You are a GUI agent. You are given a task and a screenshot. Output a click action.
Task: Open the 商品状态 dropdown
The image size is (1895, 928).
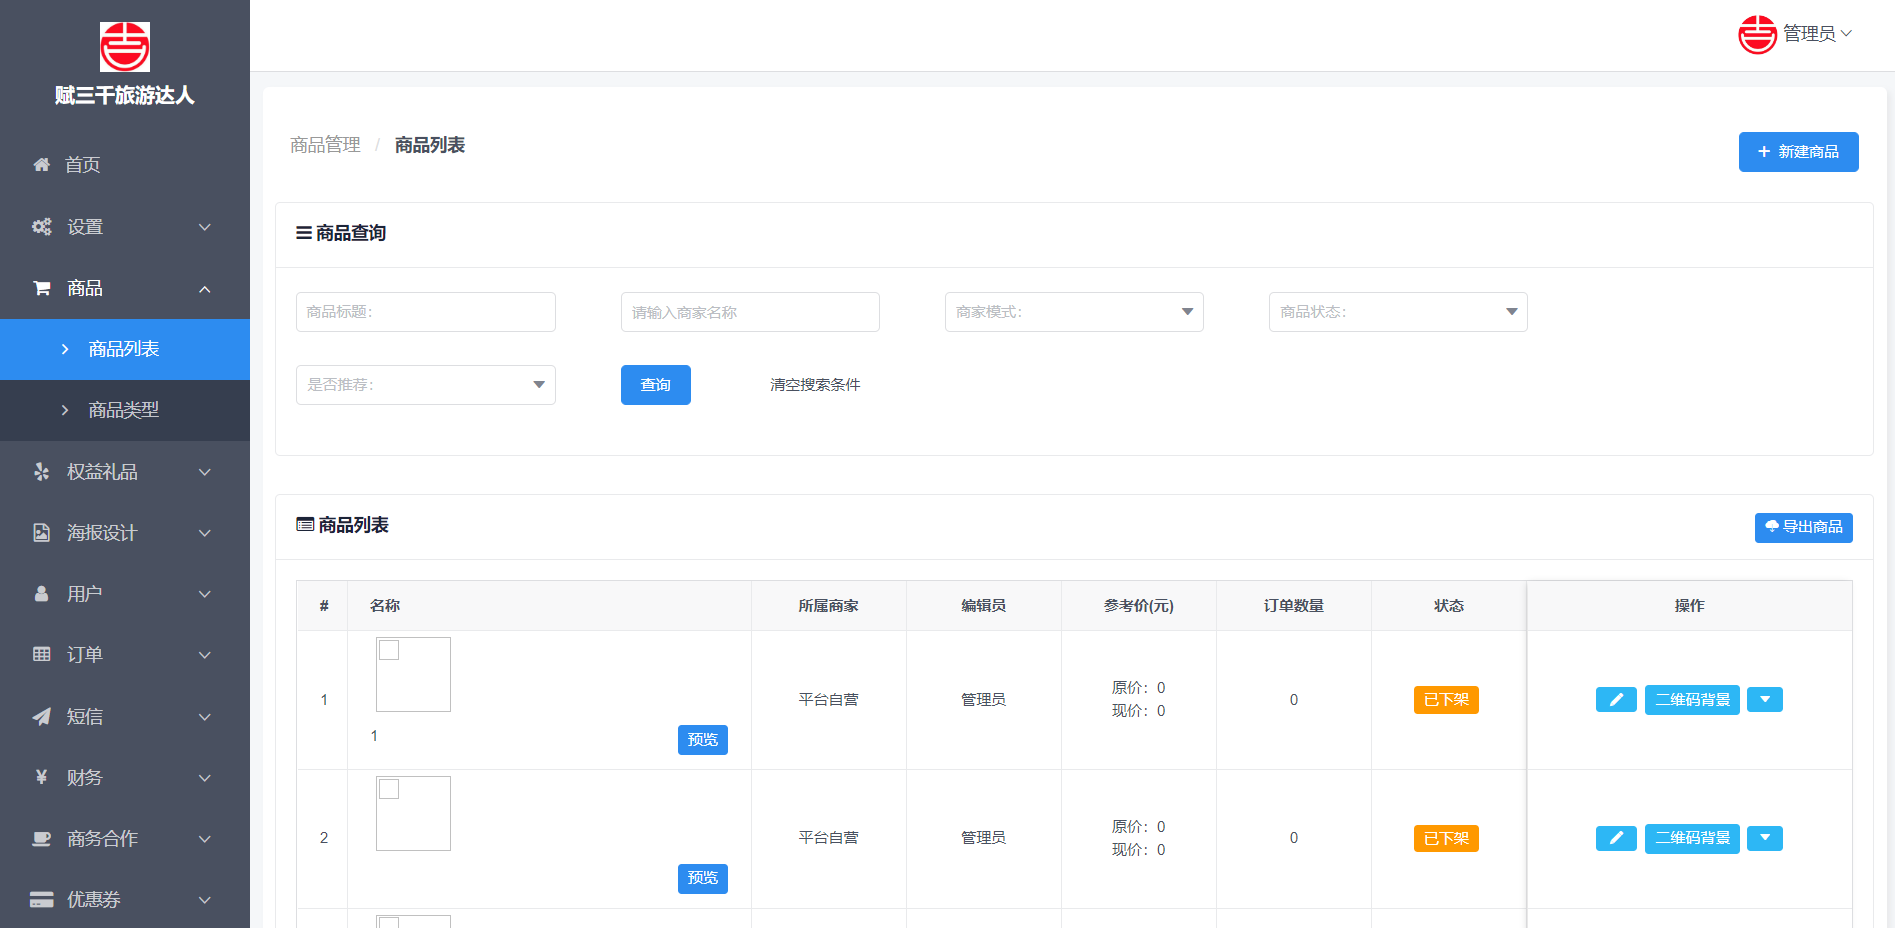coord(1398,312)
